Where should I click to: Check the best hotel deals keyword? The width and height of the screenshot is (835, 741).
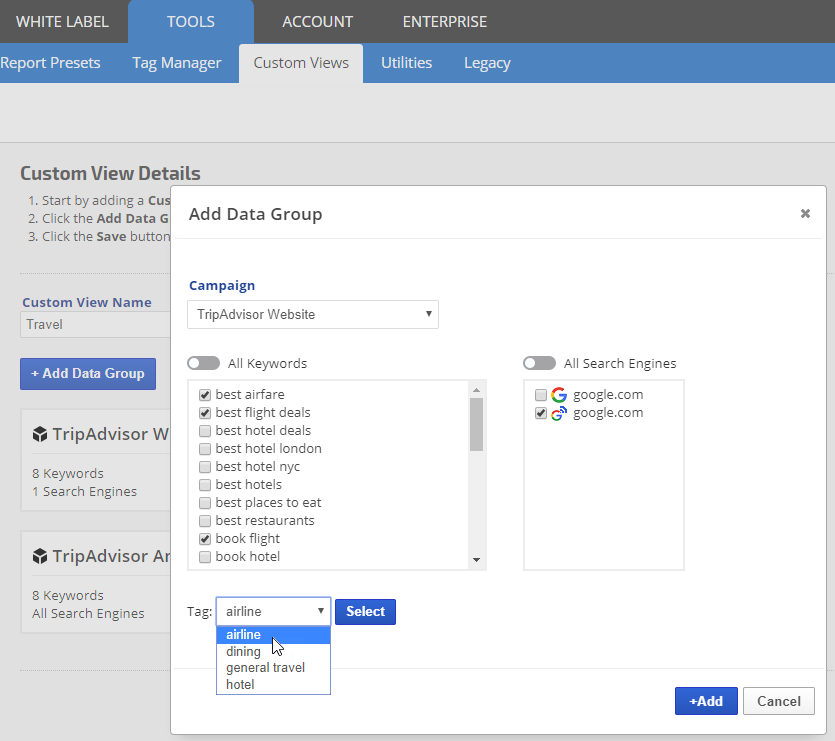coord(205,431)
